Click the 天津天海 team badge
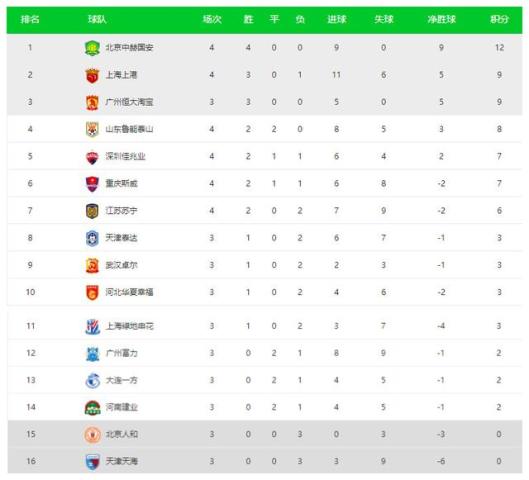The width and height of the screenshot is (529, 480). [92, 462]
